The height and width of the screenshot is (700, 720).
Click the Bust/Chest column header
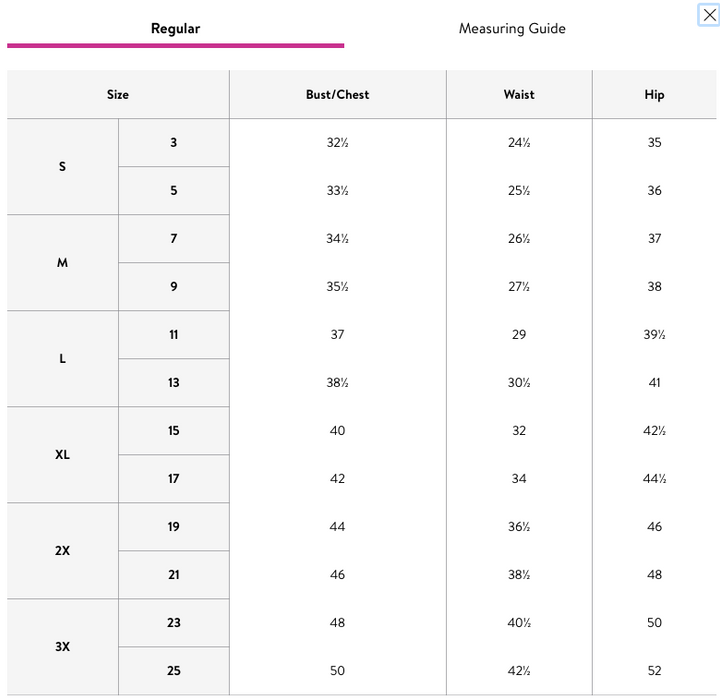pyautogui.click(x=338, y=95)
